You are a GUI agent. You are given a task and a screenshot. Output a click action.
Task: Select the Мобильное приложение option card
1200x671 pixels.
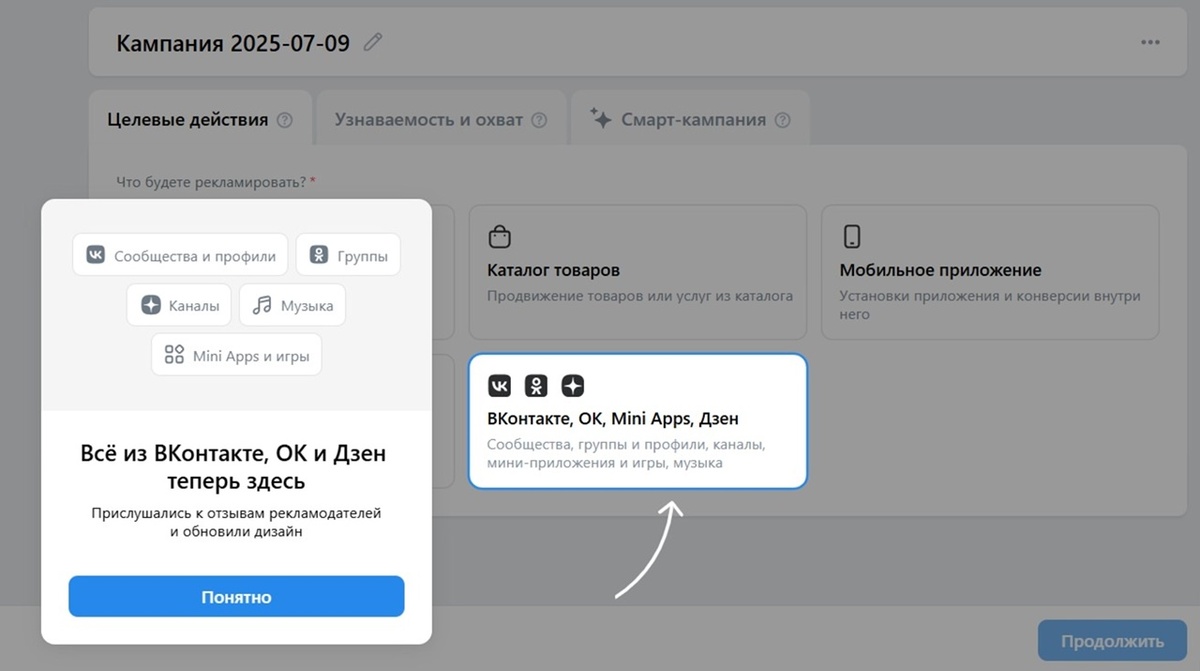990,272
